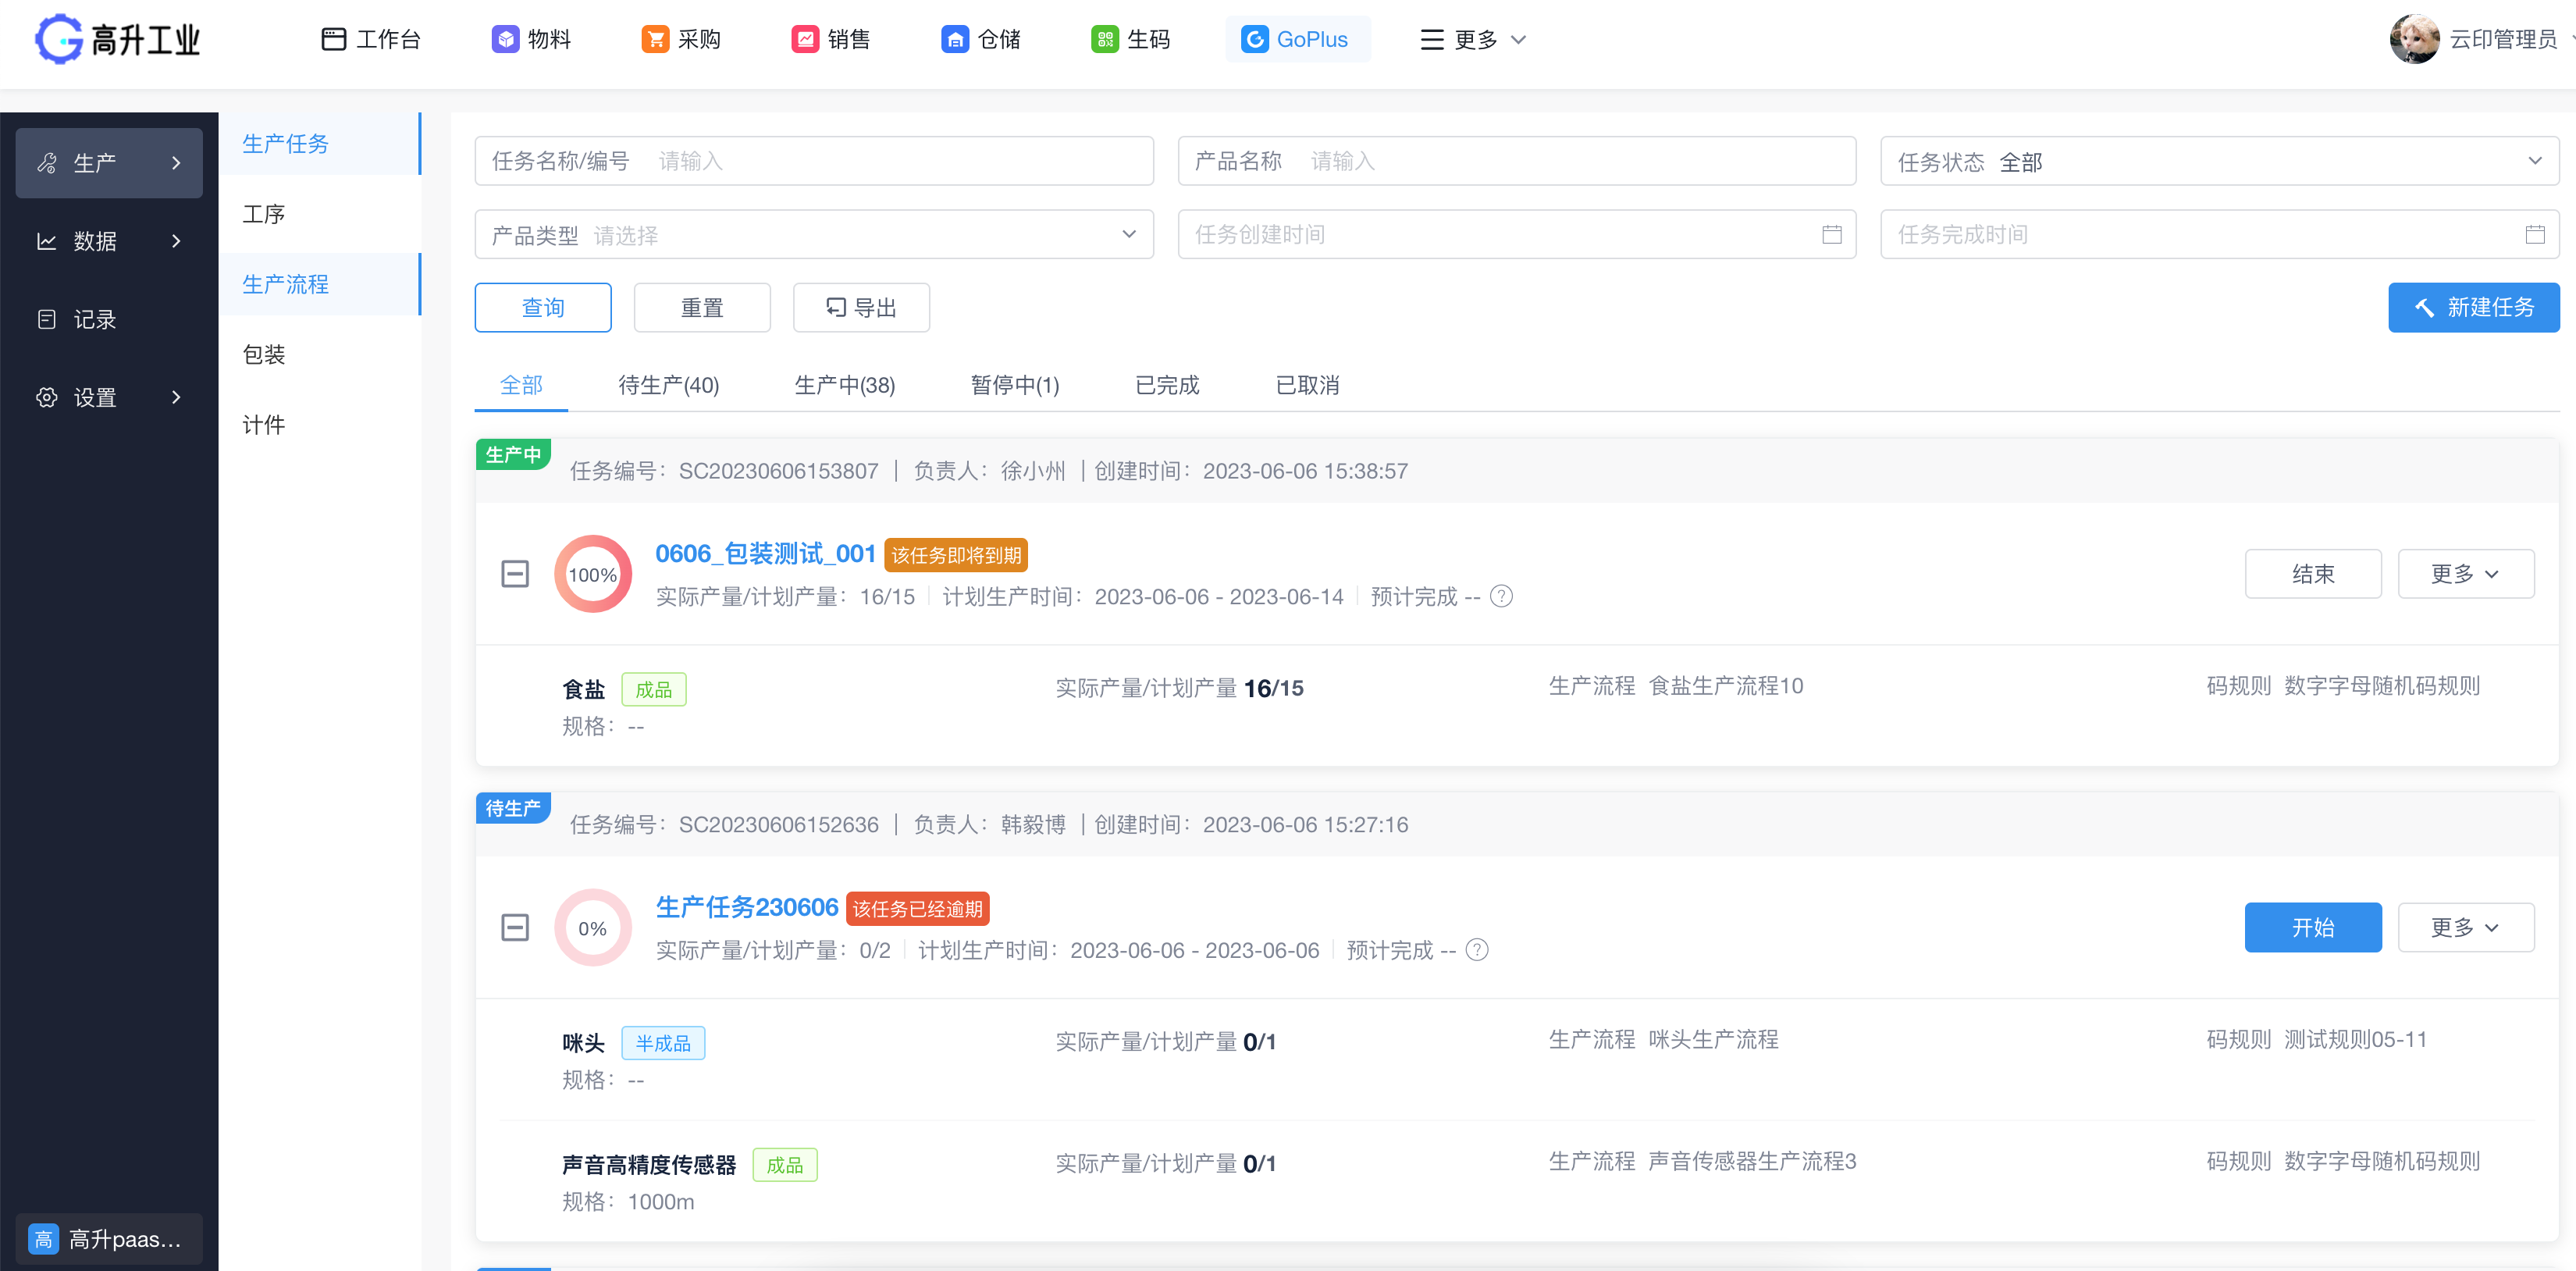Switch to the 已完成 tab
This screenshot has width=2576, height=1271.
click(x=1166, y=385)
